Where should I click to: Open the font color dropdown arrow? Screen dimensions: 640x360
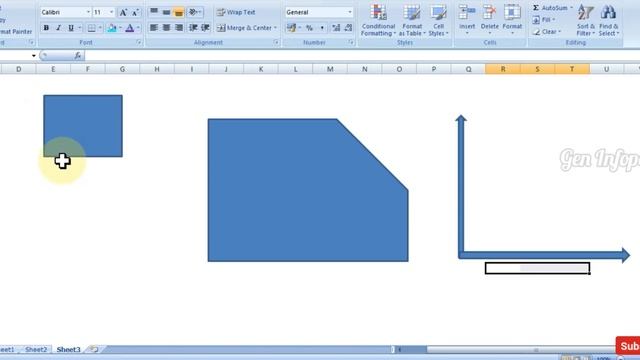coord(138,28)
